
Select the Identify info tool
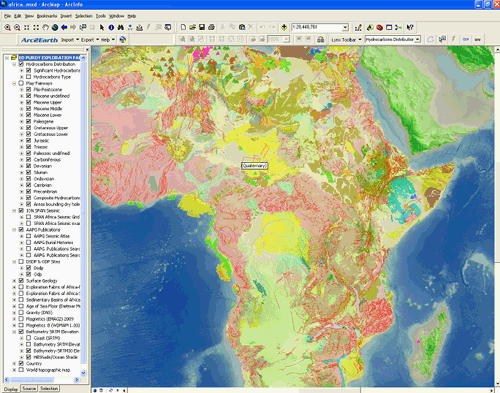(x=111, y=27)
